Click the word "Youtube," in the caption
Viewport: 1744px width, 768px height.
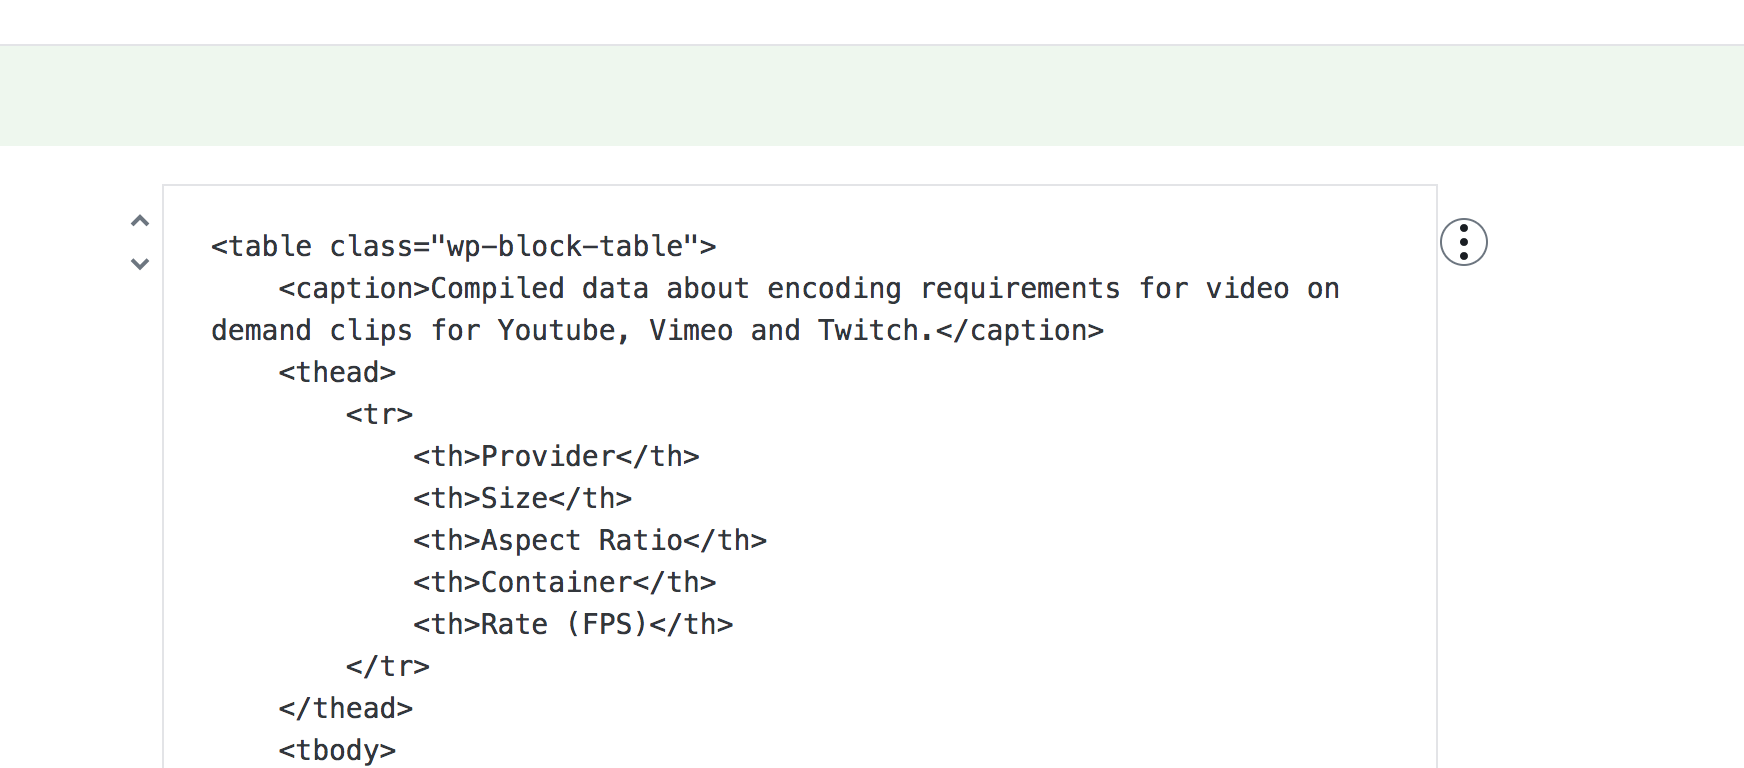click(x=563, y=330)
